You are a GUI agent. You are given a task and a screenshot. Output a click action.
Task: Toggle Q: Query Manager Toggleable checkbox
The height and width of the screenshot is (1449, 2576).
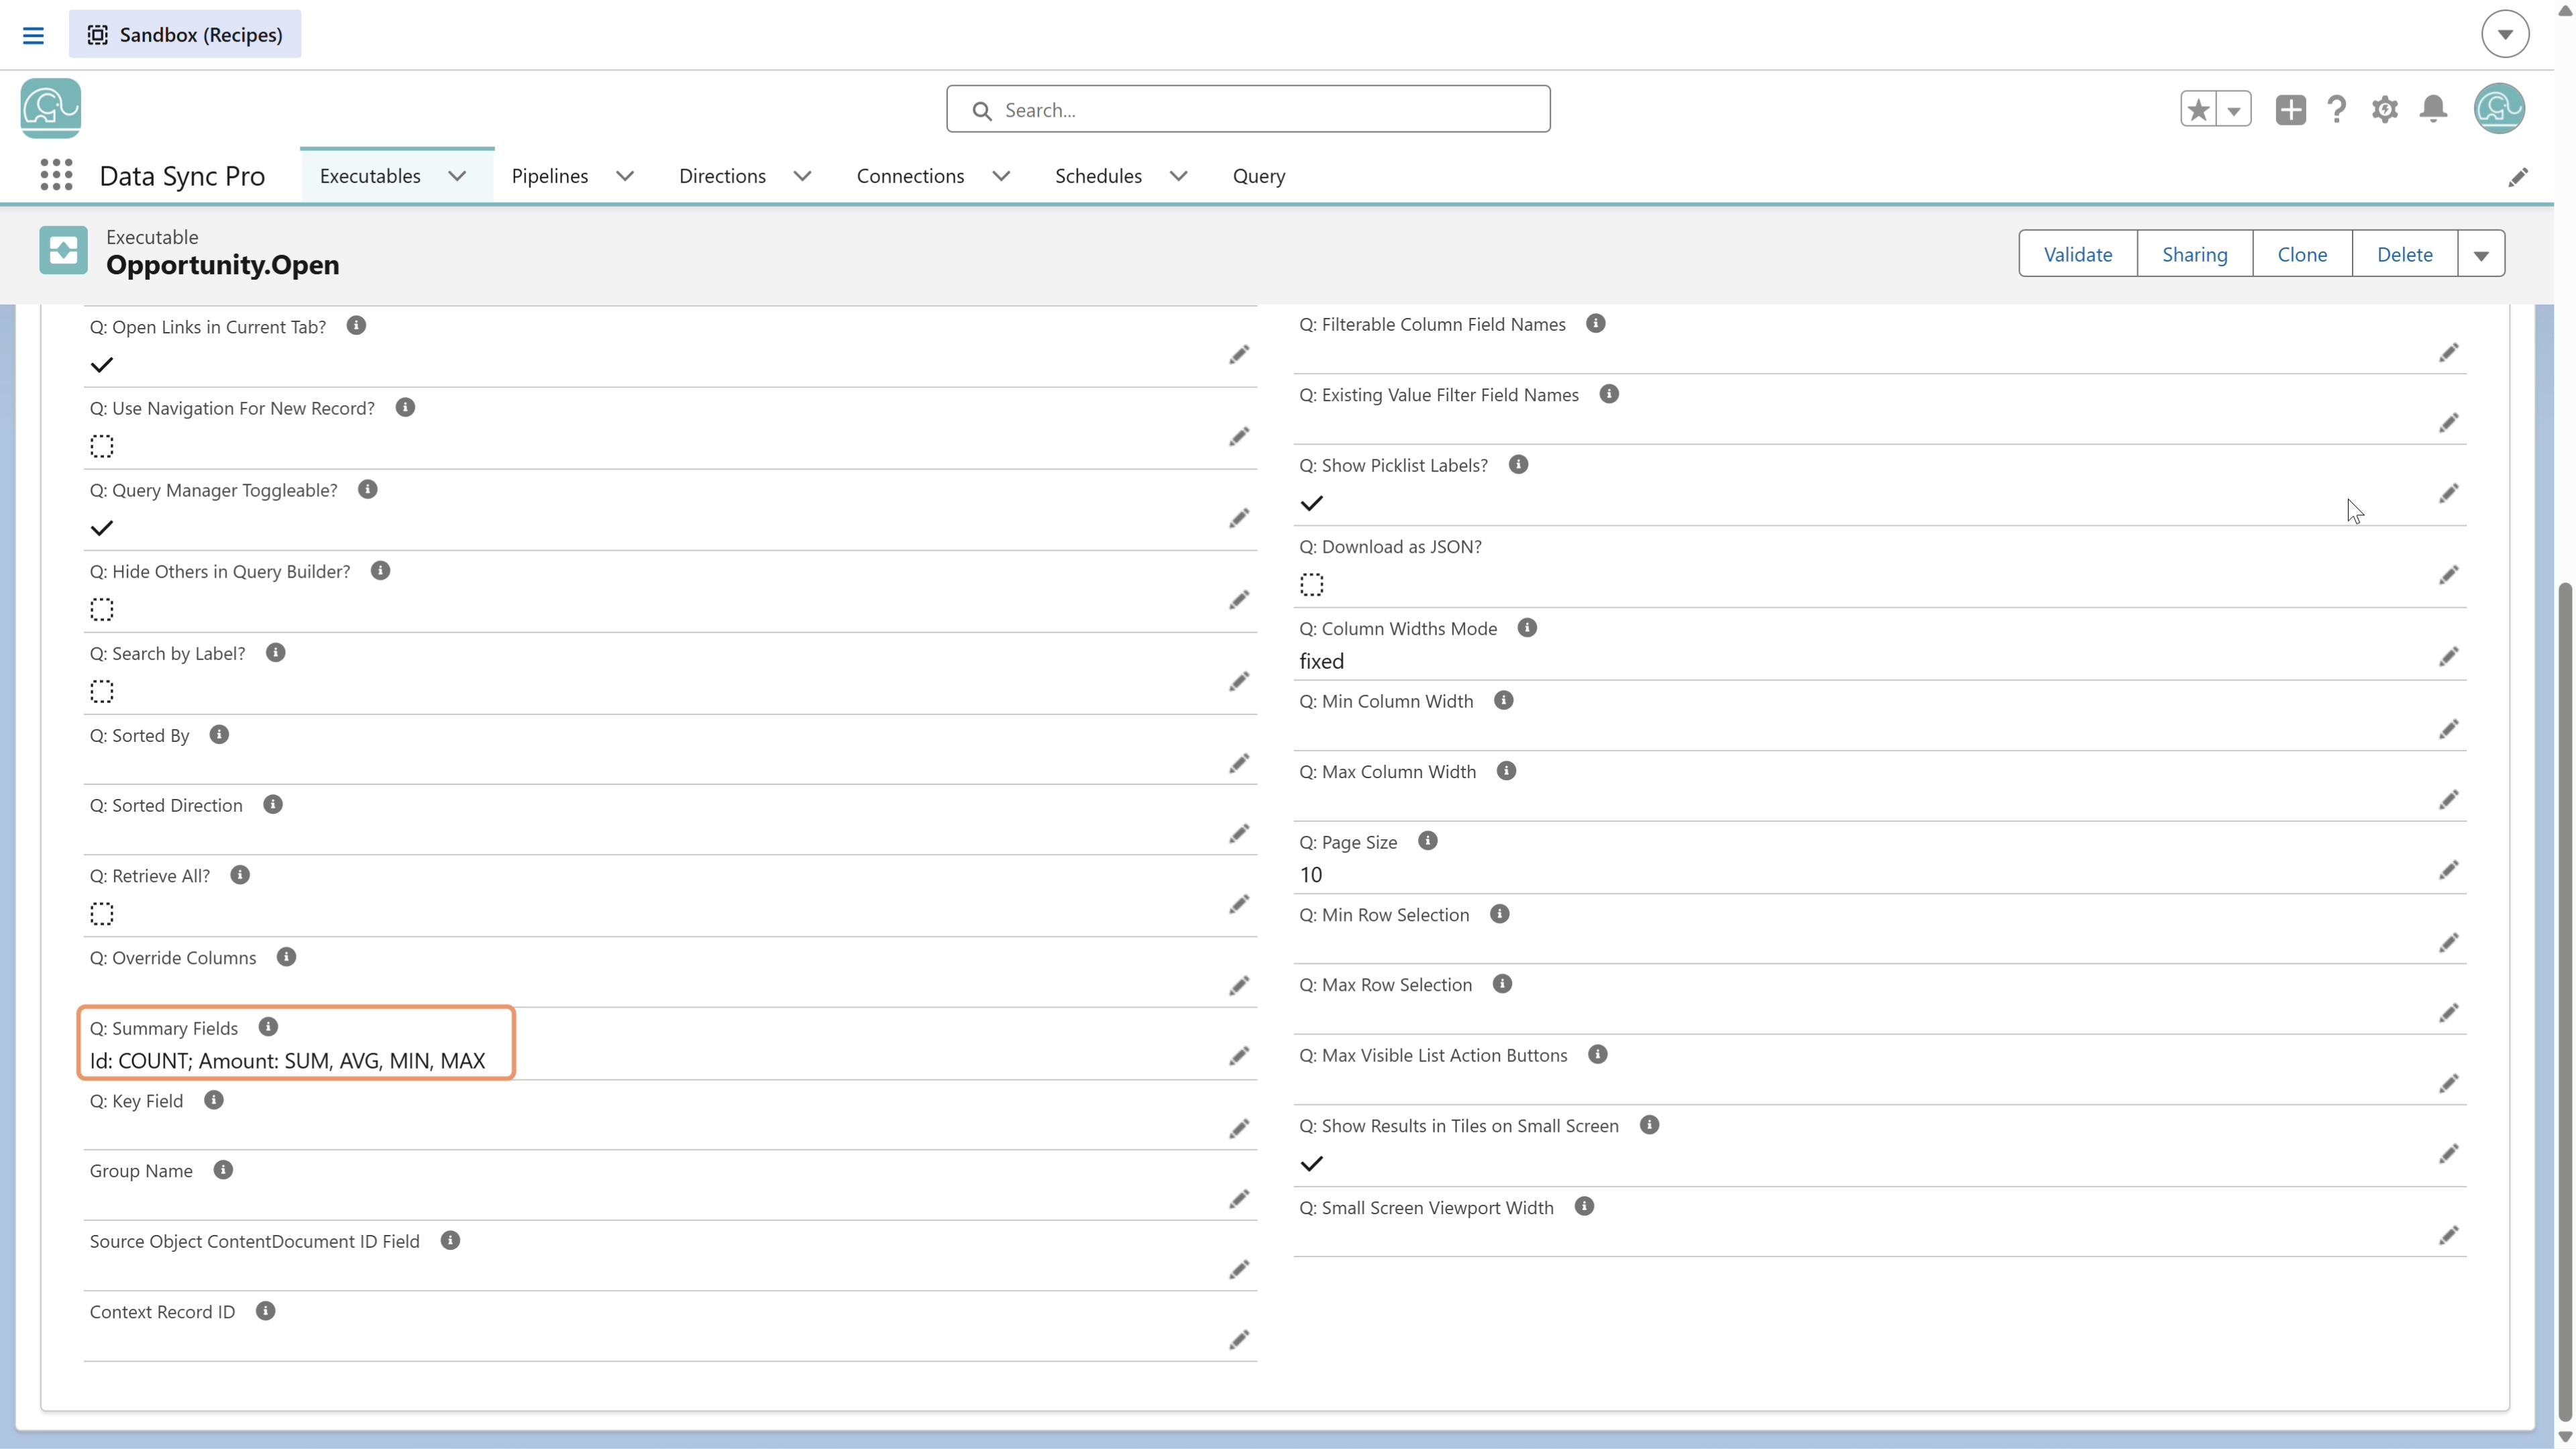coord(101,528)
